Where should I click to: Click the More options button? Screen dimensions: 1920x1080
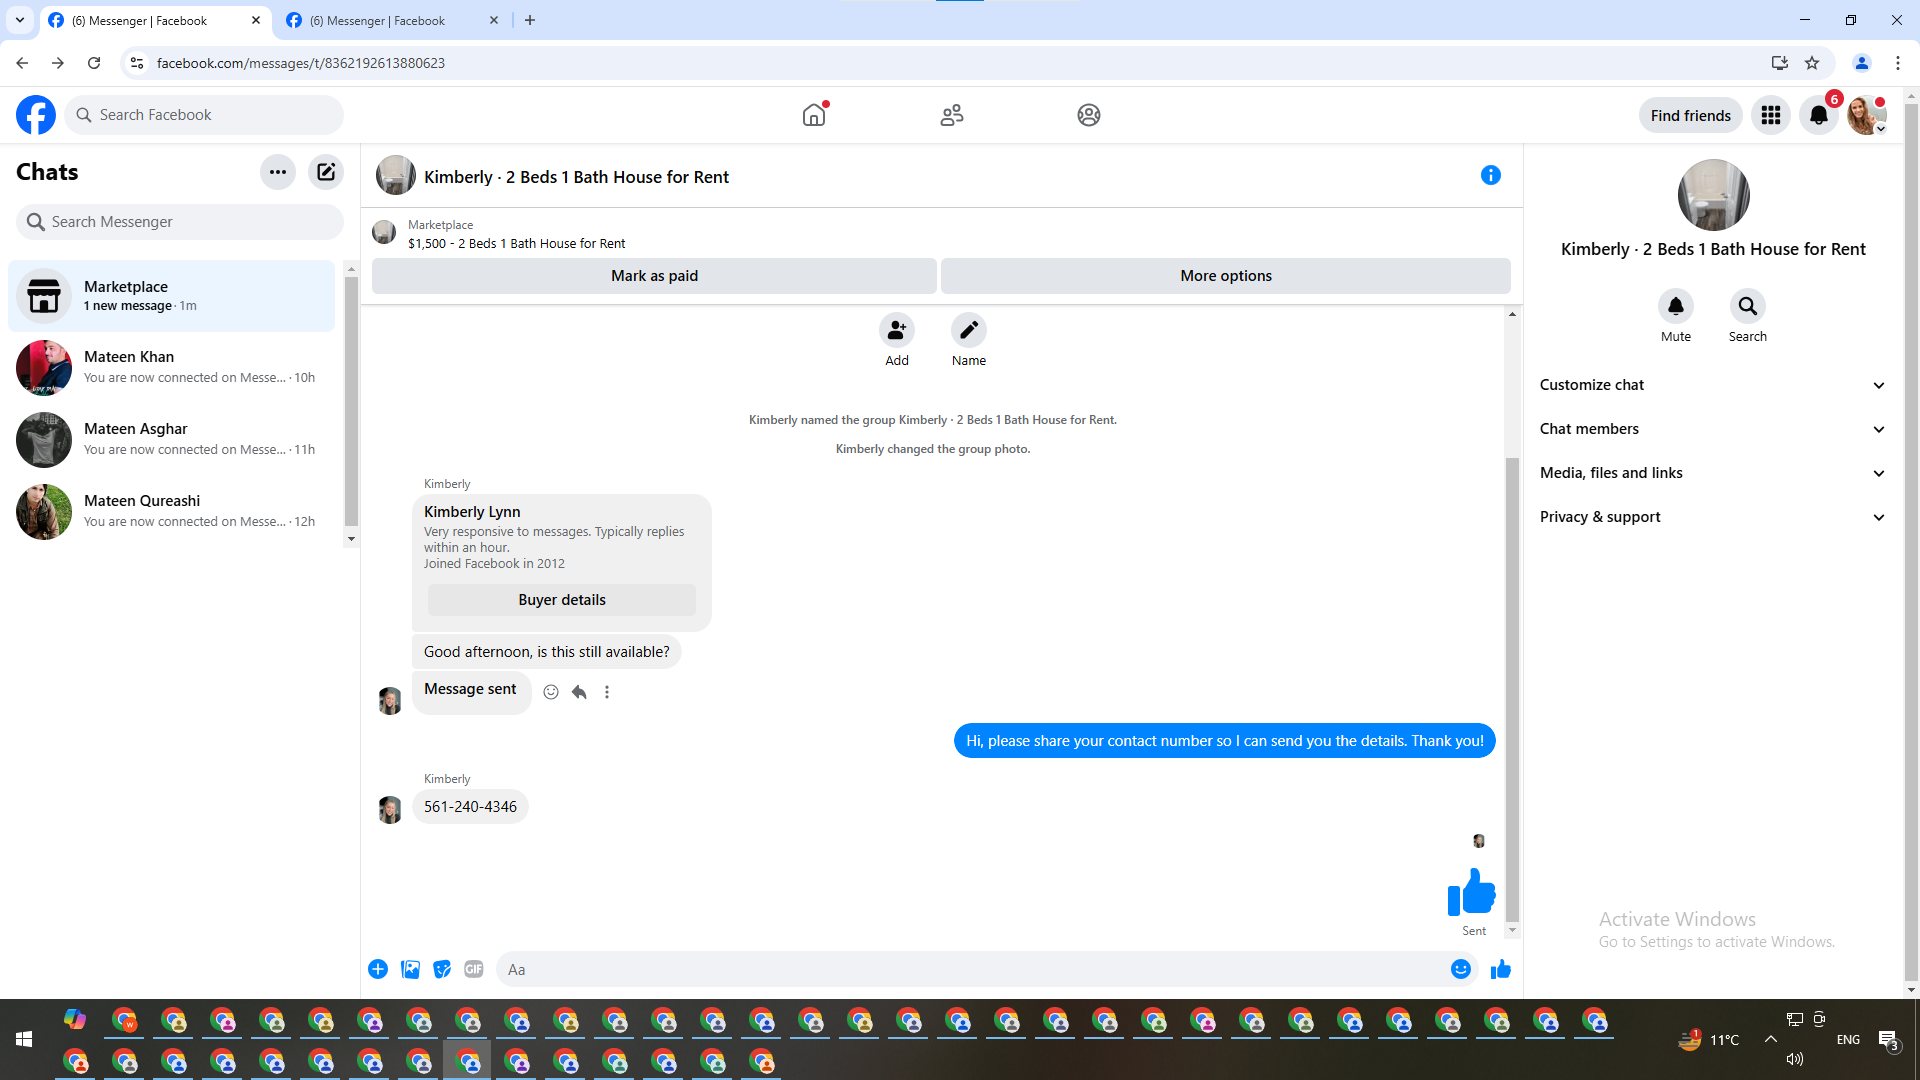pos(1226,276)
